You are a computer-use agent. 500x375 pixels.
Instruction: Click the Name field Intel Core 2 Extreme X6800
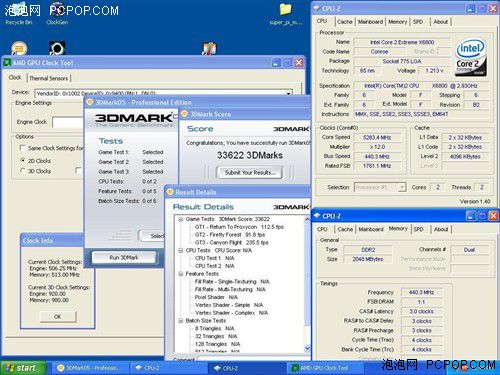coord(402,42)
